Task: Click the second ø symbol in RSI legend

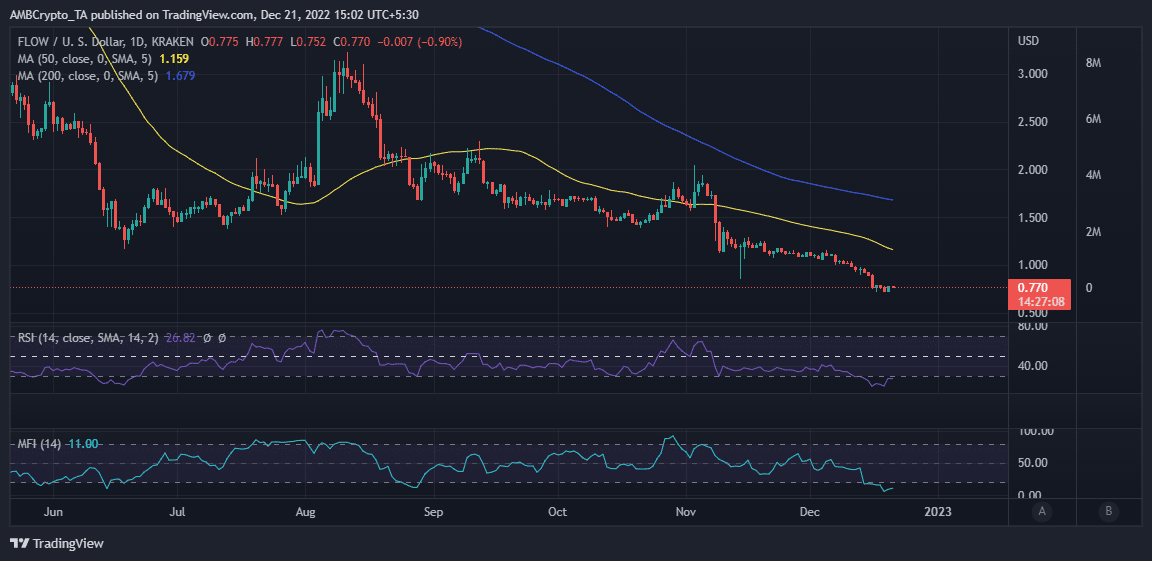Action: [x=221, y=339]
